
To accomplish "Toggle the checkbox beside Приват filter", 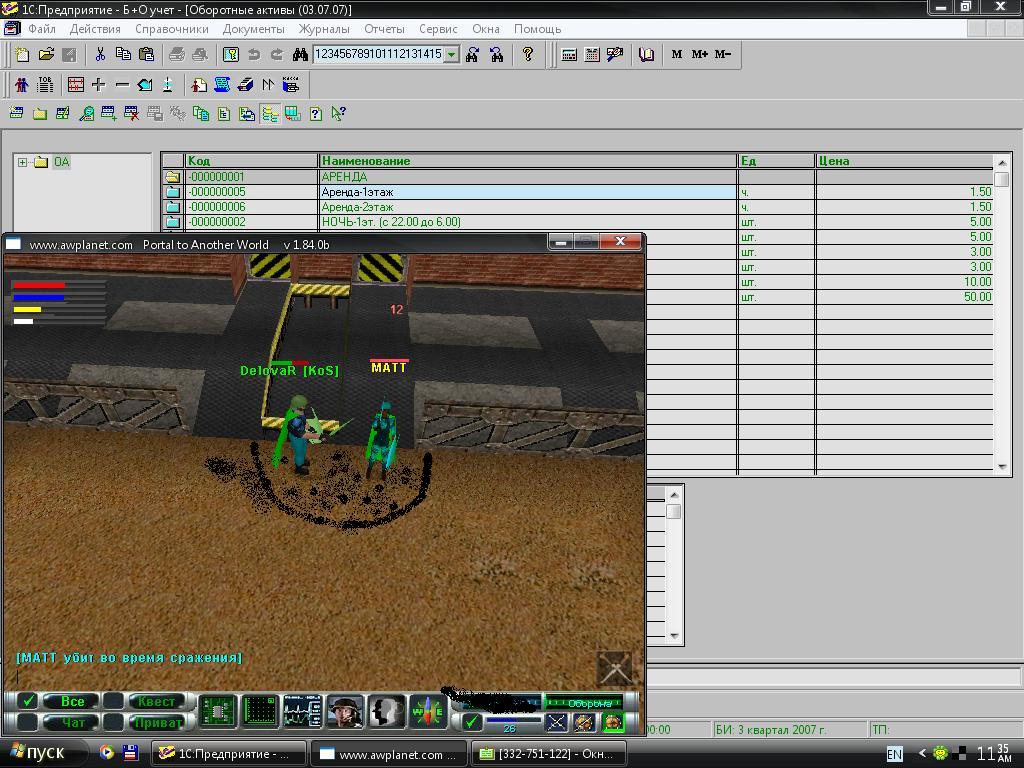I will click(x=113, y=722).
